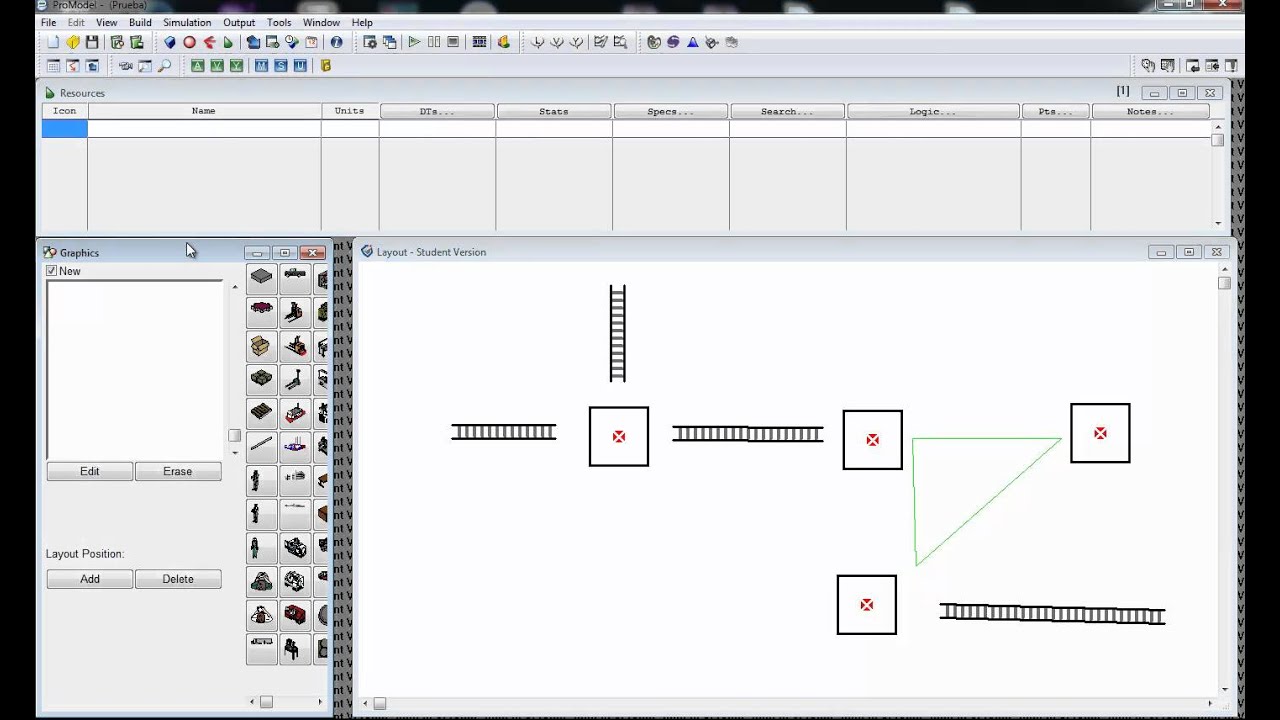Click the Graphics library horizontal scrollbar

pos(287,702)
